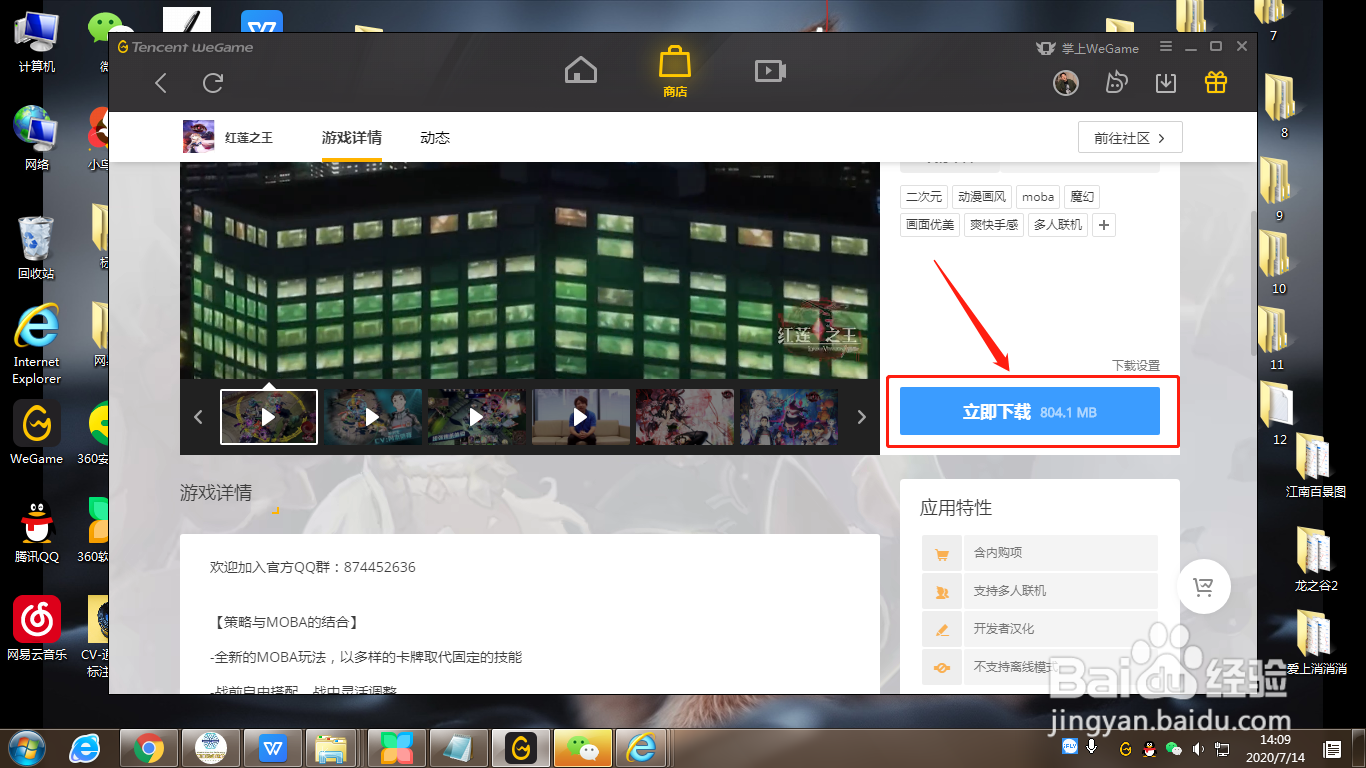Open 下载设置 download settings
Image resolution: width=1366 pixels, height=768 pixels.
tap(1136, 366)
